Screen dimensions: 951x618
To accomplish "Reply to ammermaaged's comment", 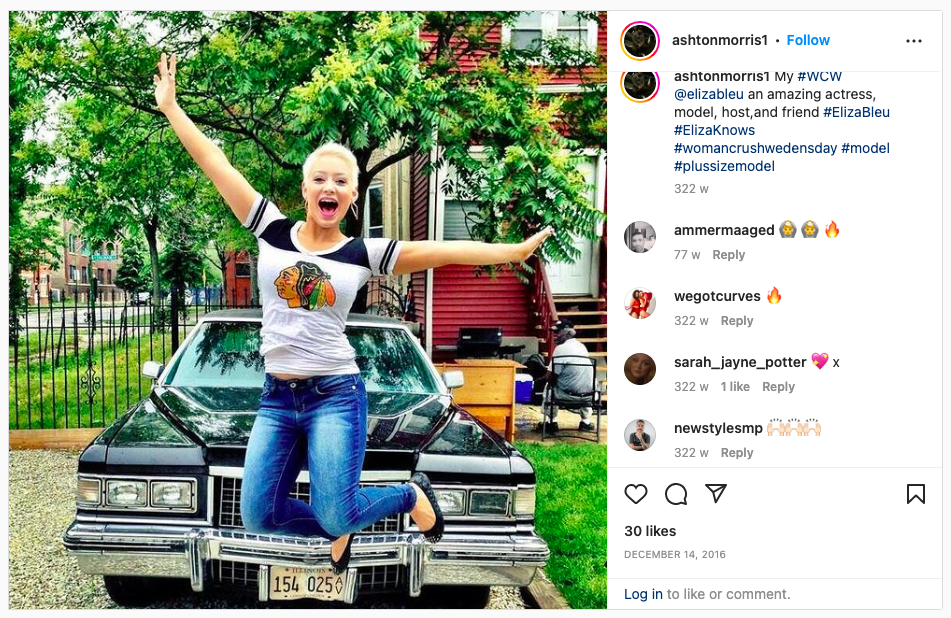I will 728,255.
